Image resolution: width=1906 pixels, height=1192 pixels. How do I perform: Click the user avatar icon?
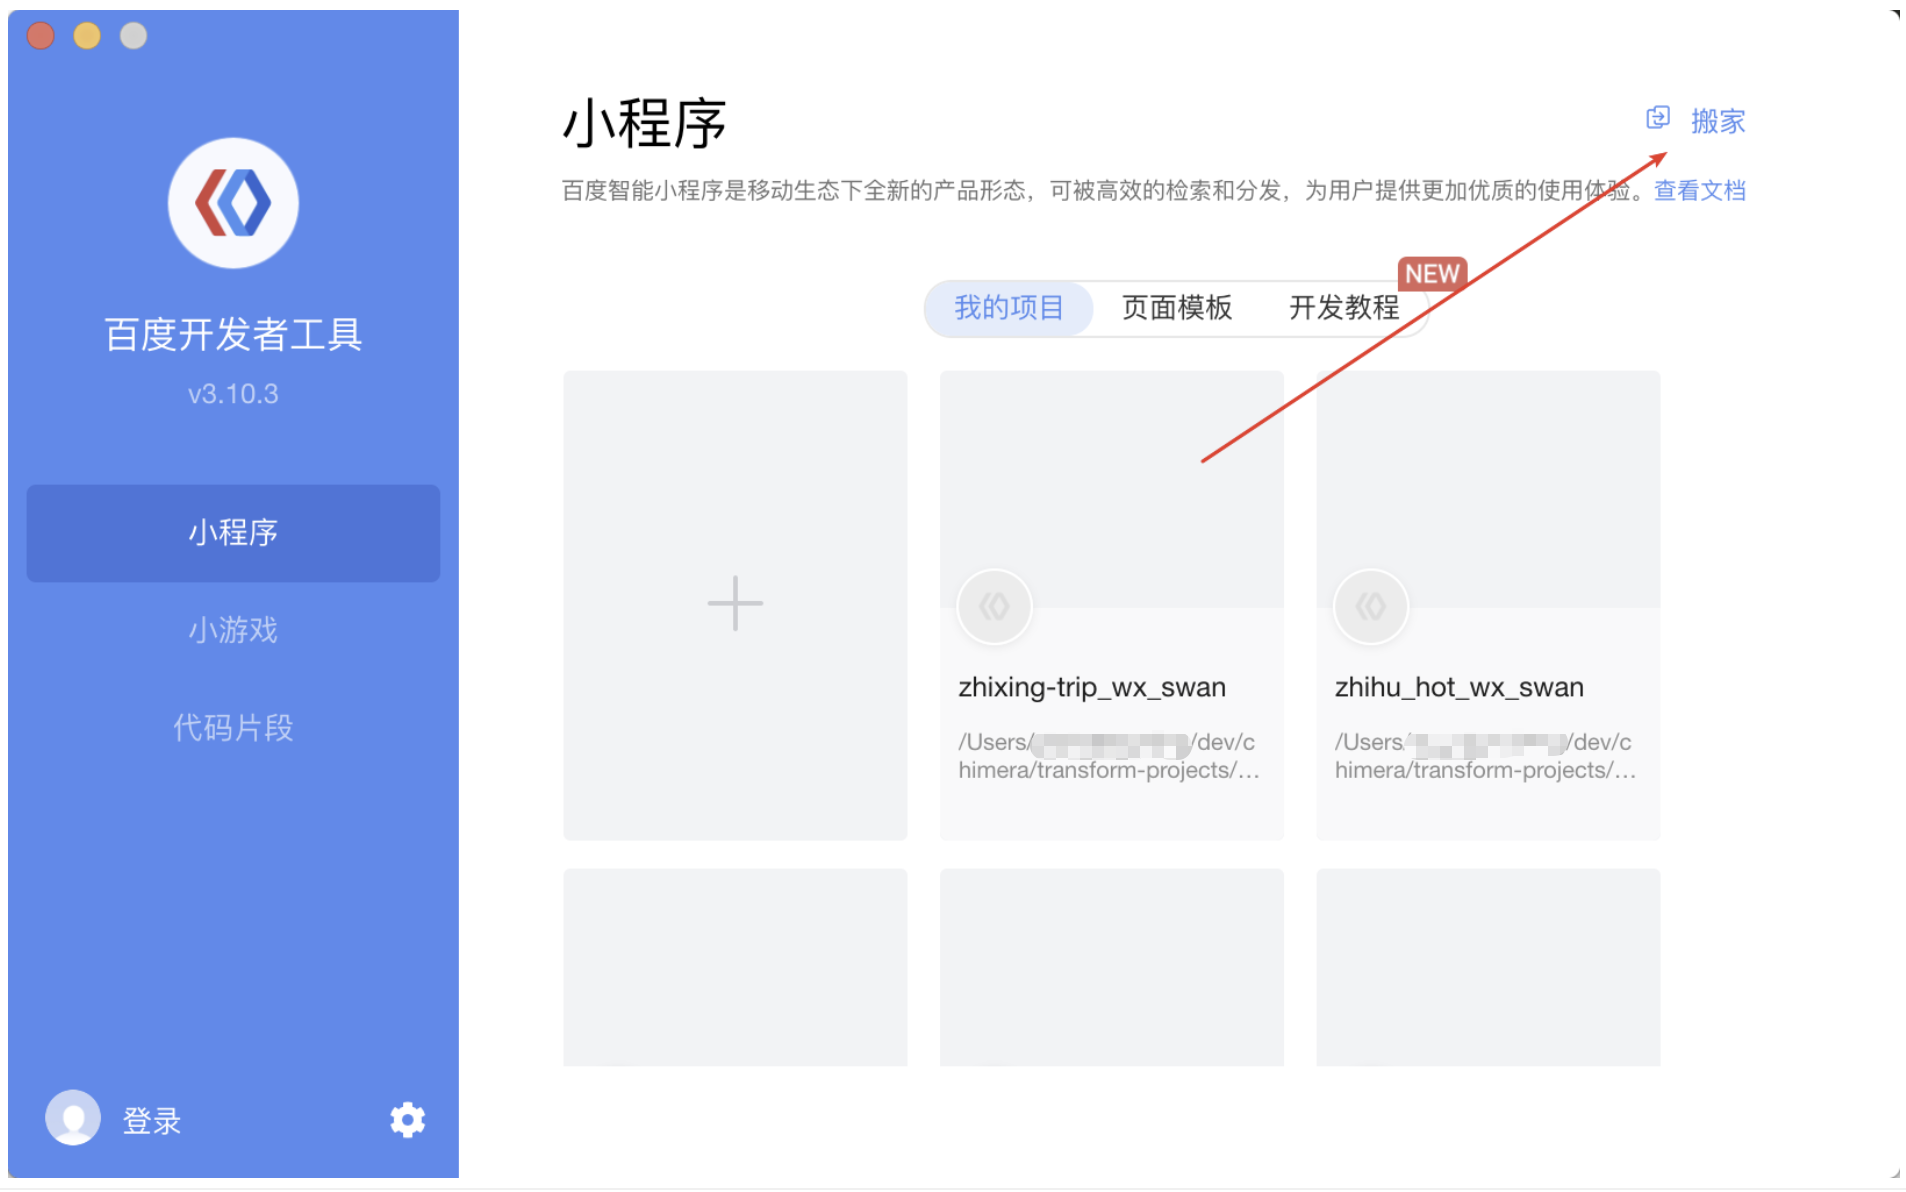(73, 1118)
